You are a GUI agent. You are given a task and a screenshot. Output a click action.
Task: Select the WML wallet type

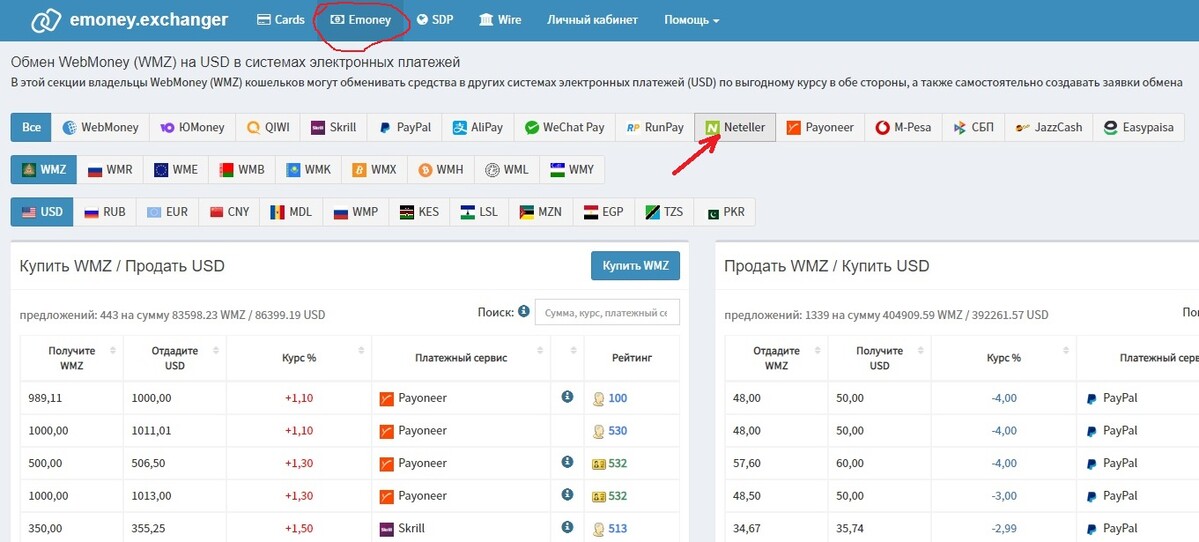507,170
